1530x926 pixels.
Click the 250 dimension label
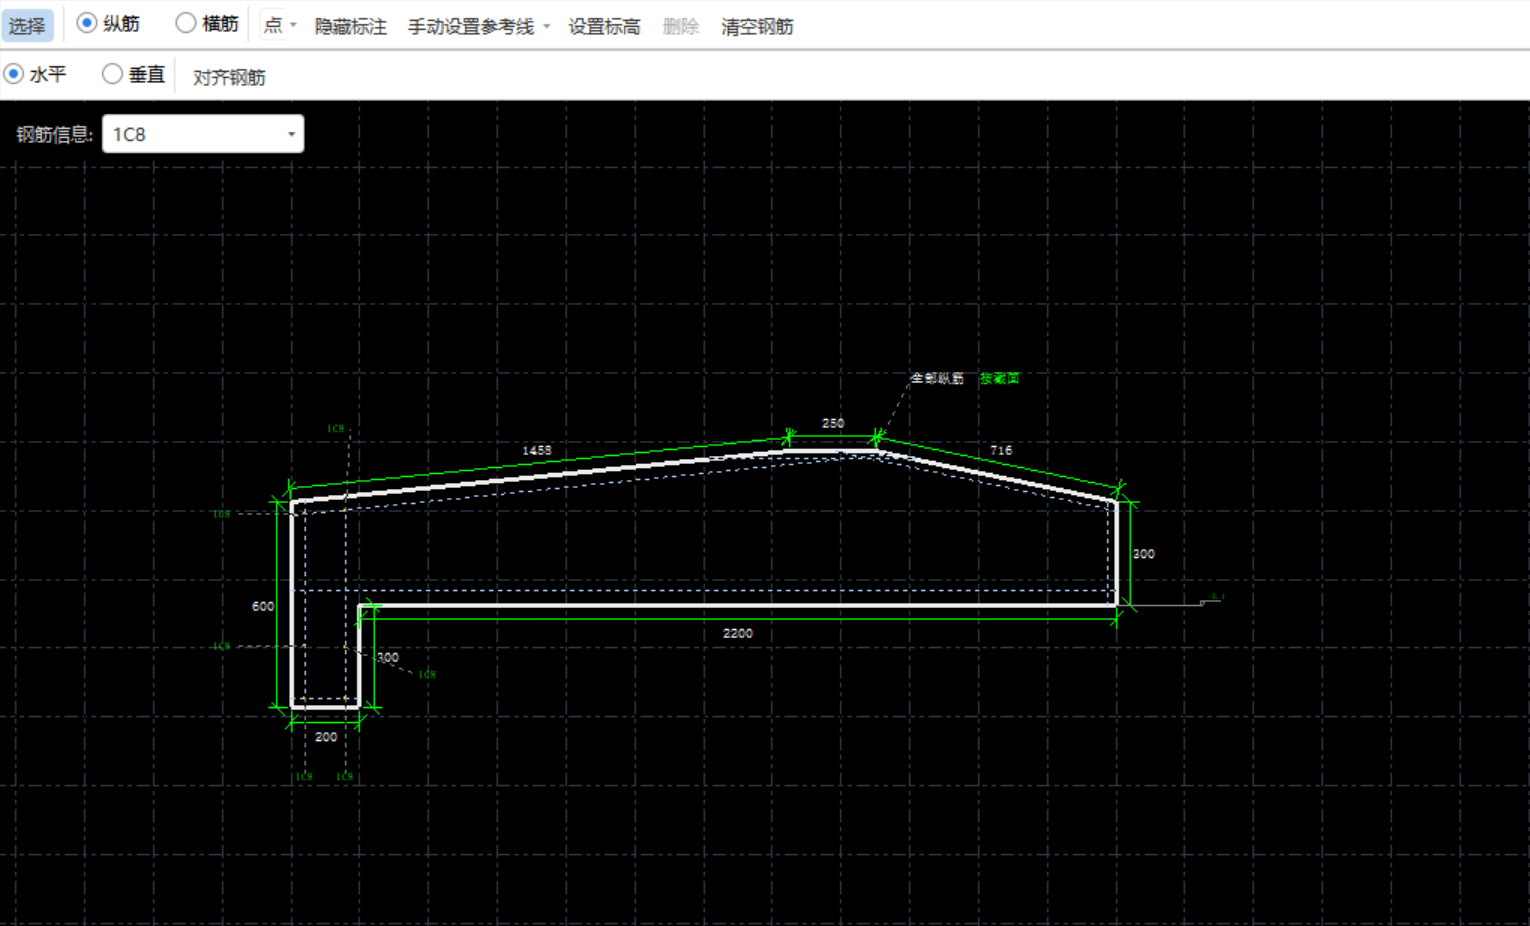point(833,423)
